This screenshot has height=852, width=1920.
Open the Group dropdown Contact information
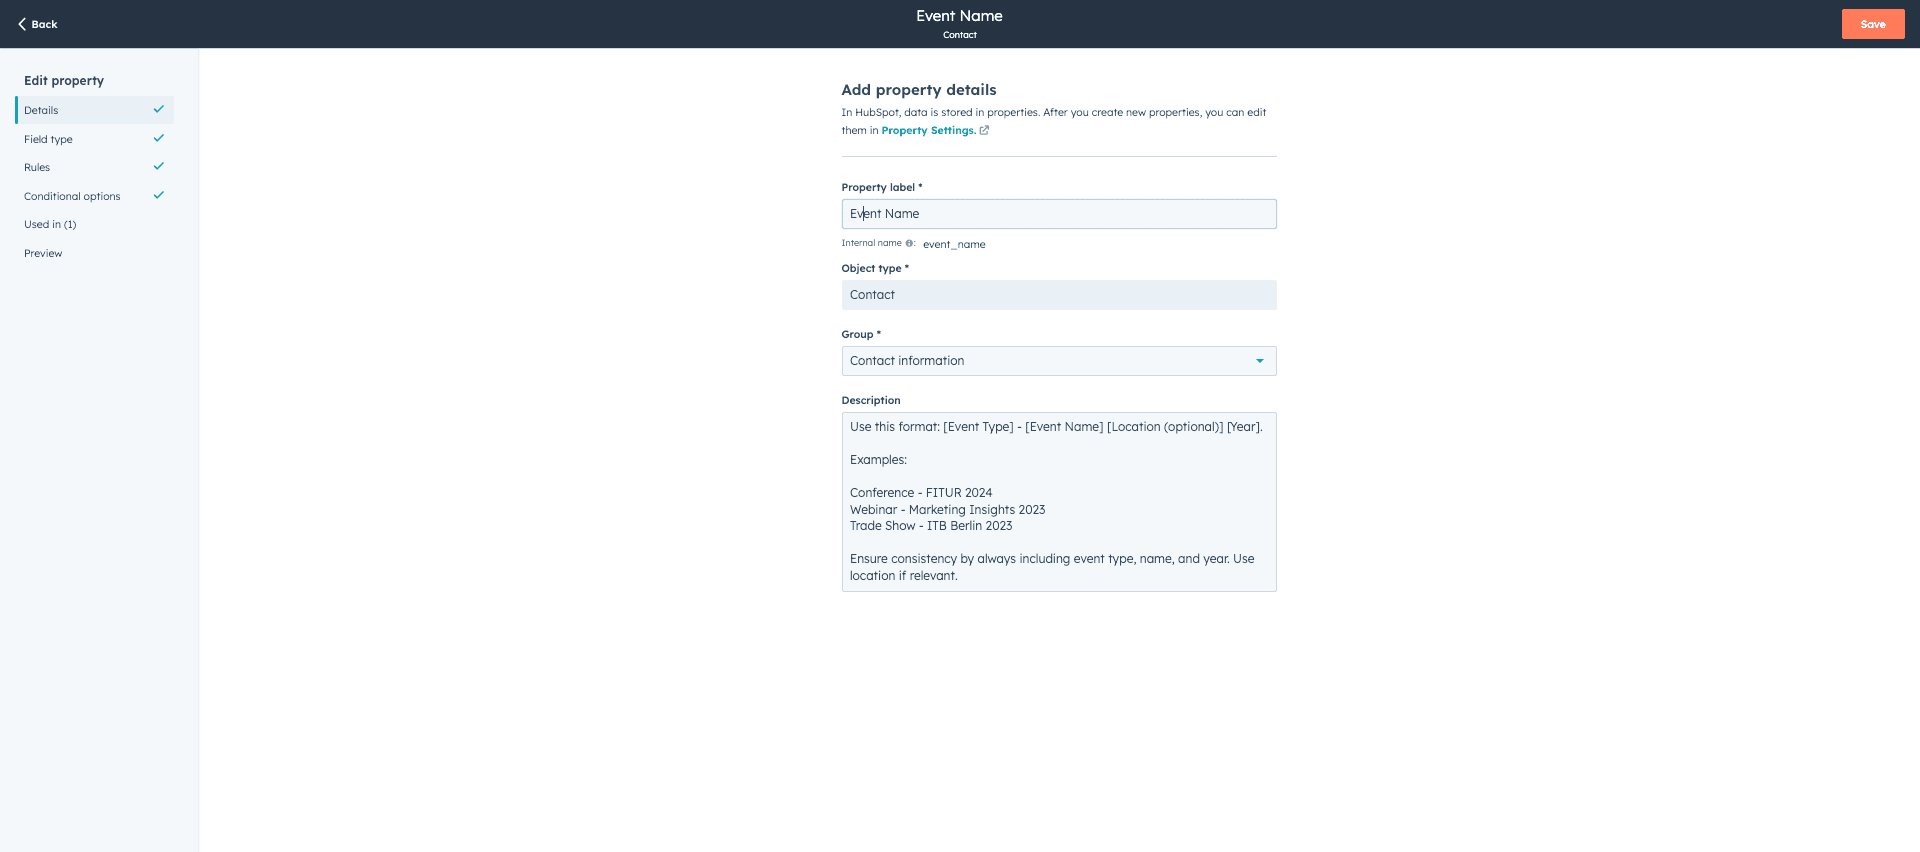(x=1058, y=361)
